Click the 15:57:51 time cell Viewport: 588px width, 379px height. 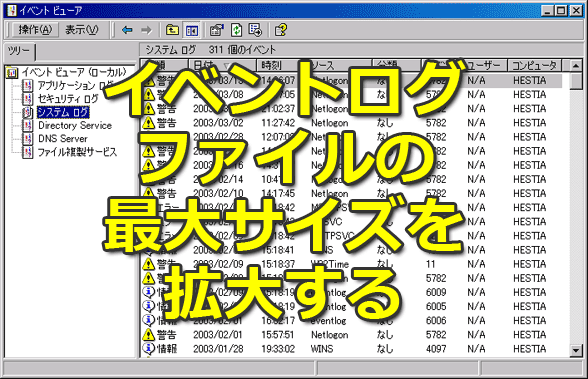point(278,335)
